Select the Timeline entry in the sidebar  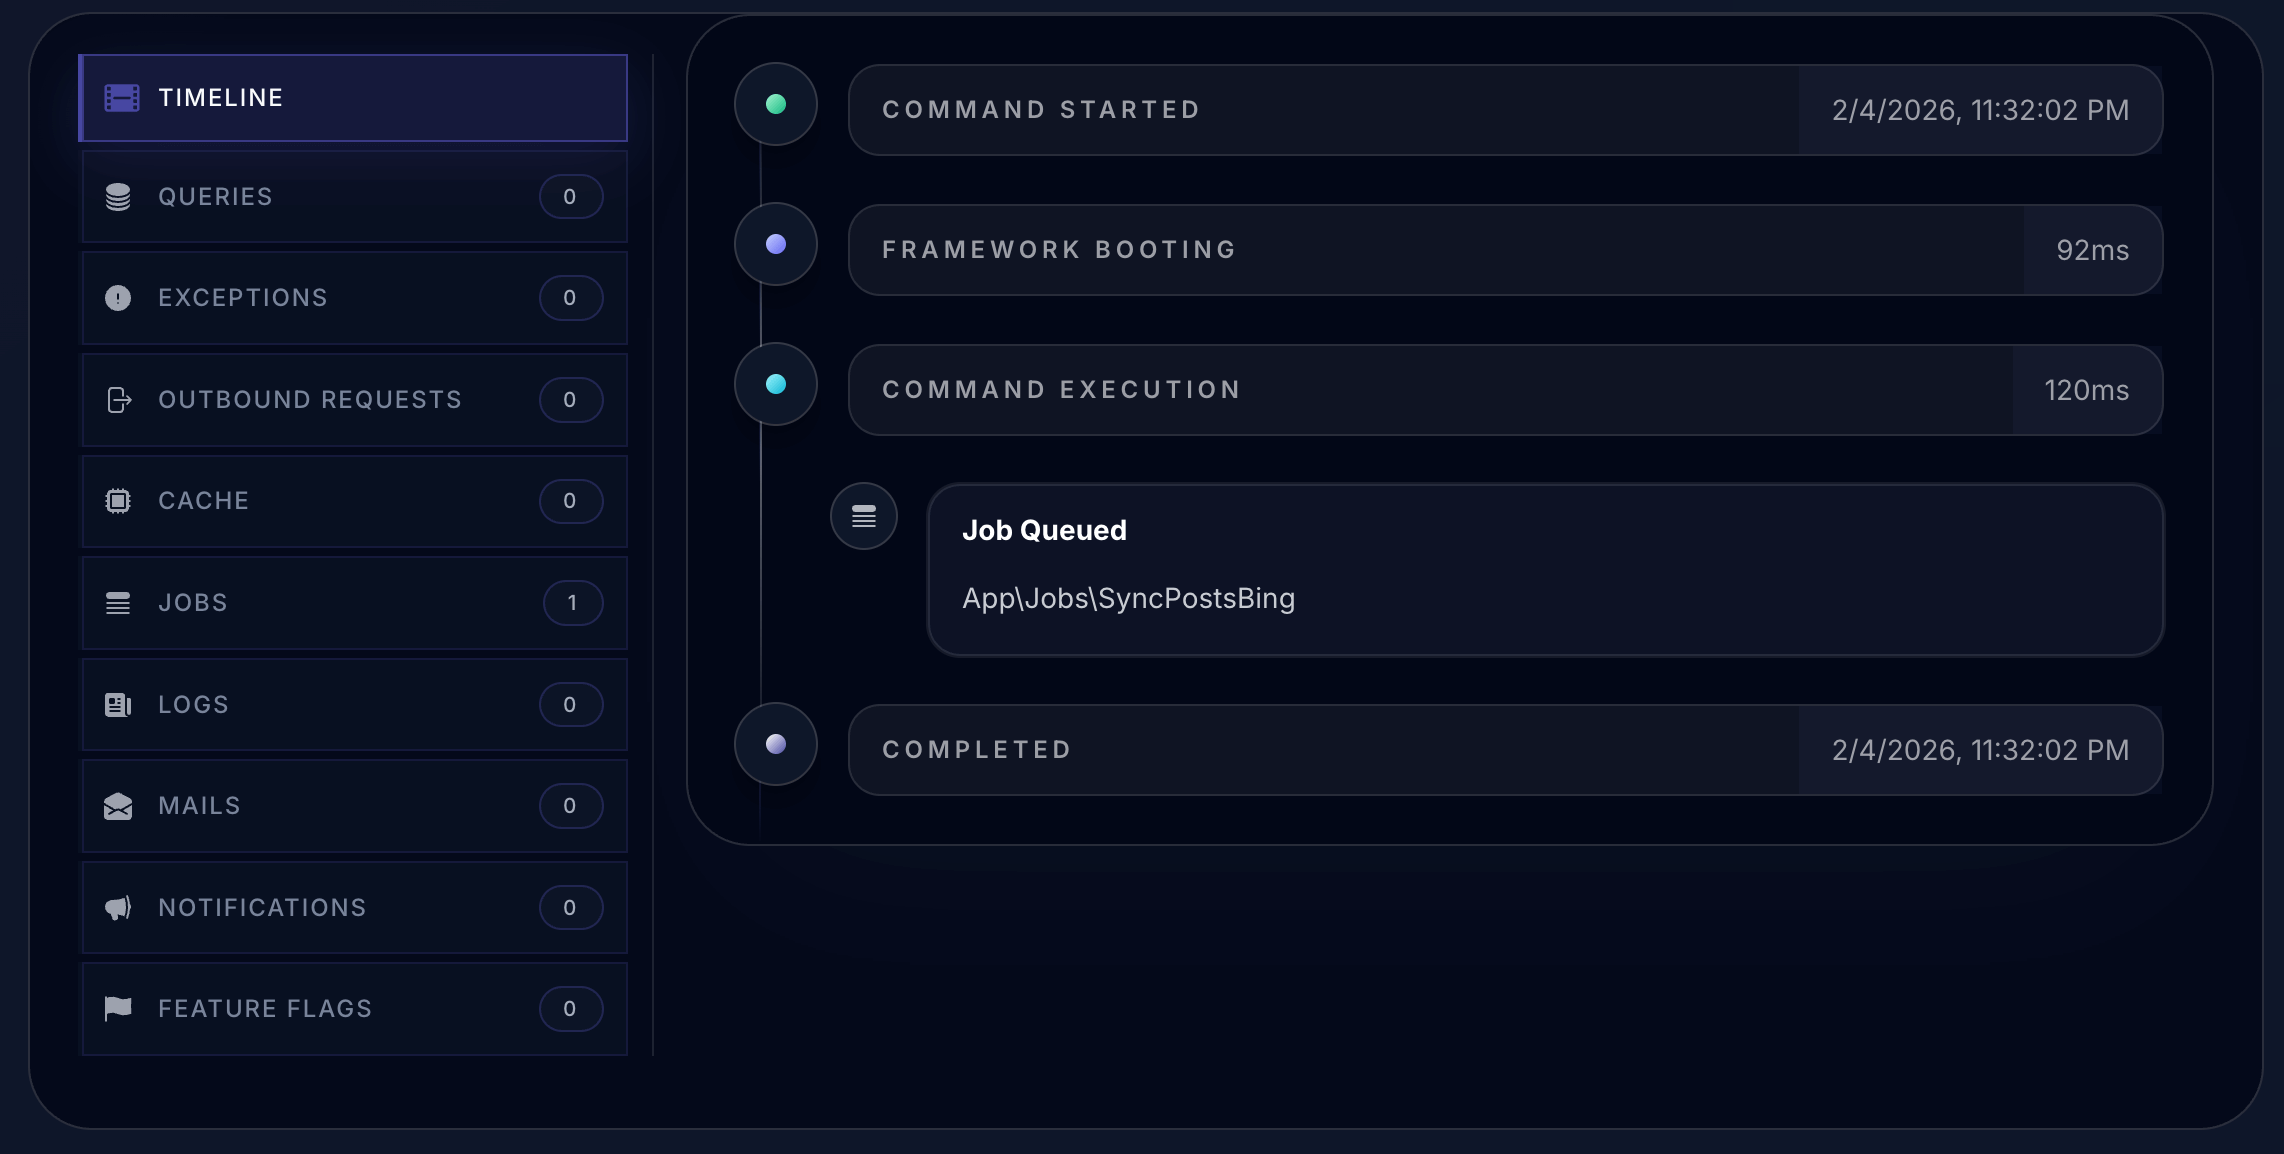(x=353, y=97)
